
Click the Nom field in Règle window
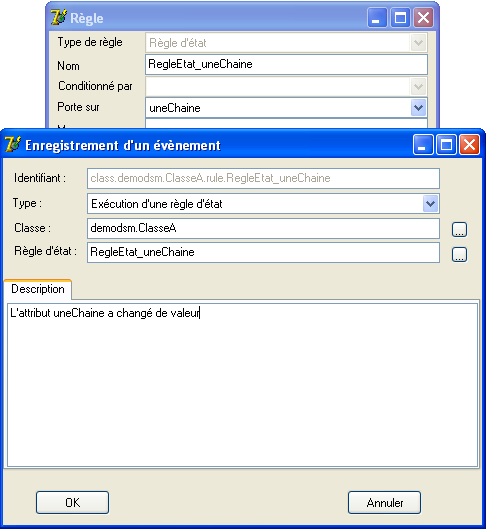286,64
